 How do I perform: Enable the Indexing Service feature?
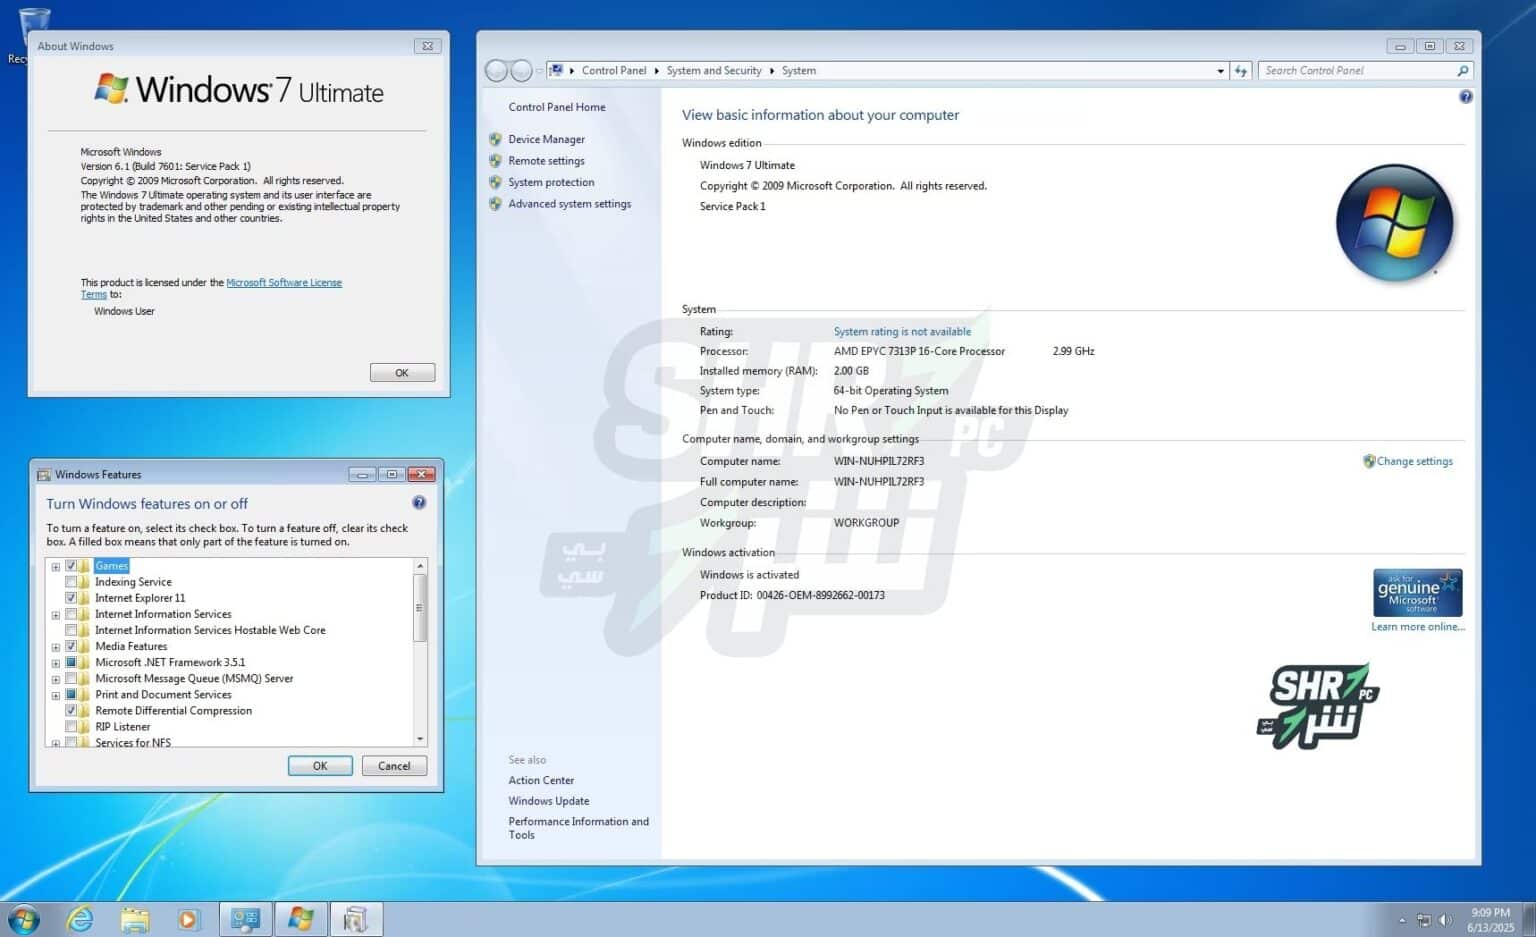71,581
